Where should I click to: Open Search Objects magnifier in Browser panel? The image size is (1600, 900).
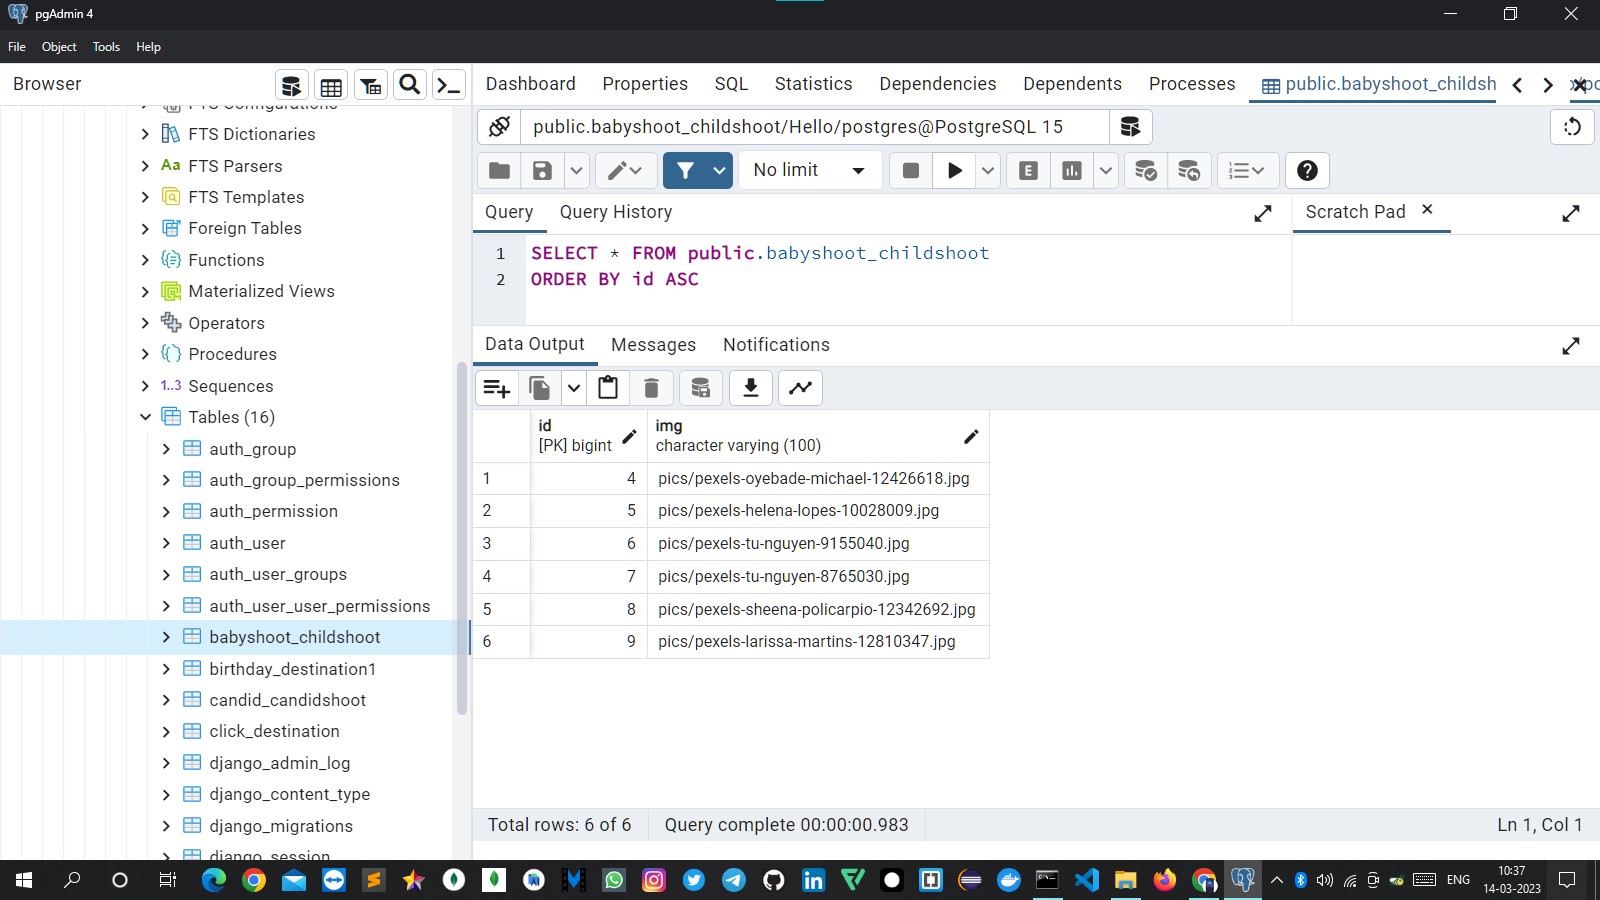(410, 85)
